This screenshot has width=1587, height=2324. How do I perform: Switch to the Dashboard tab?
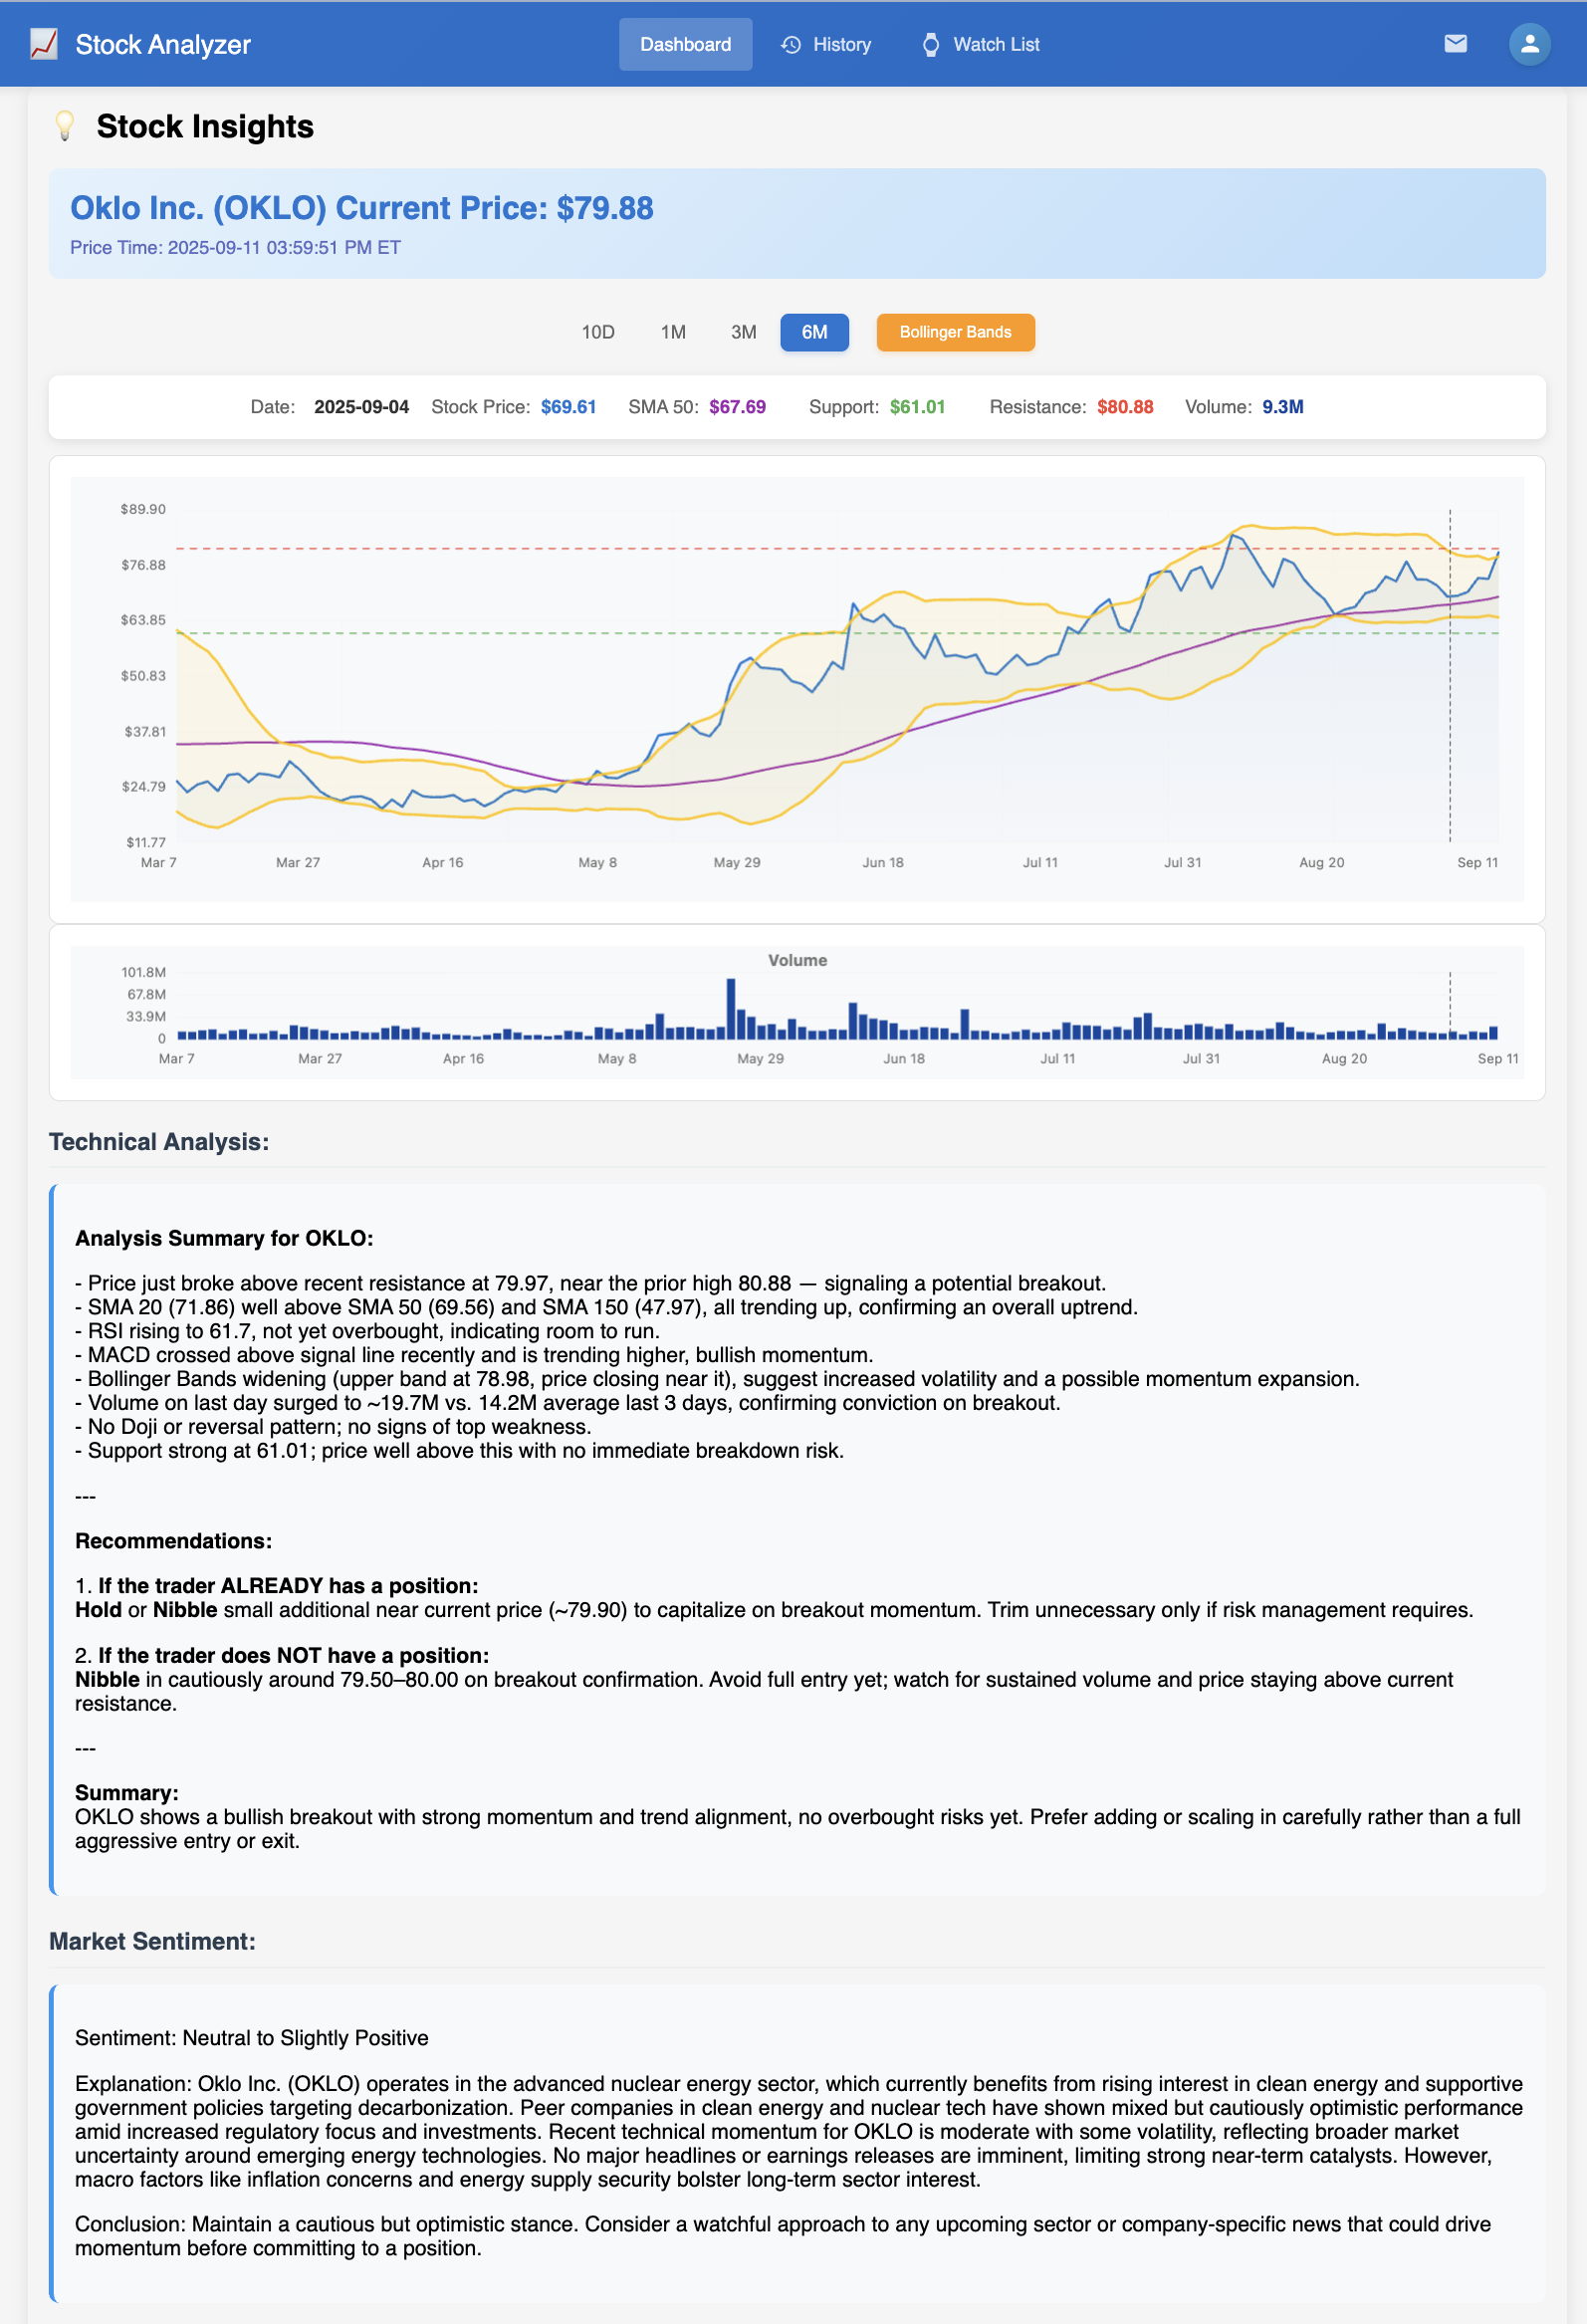[x=685, y=45]
